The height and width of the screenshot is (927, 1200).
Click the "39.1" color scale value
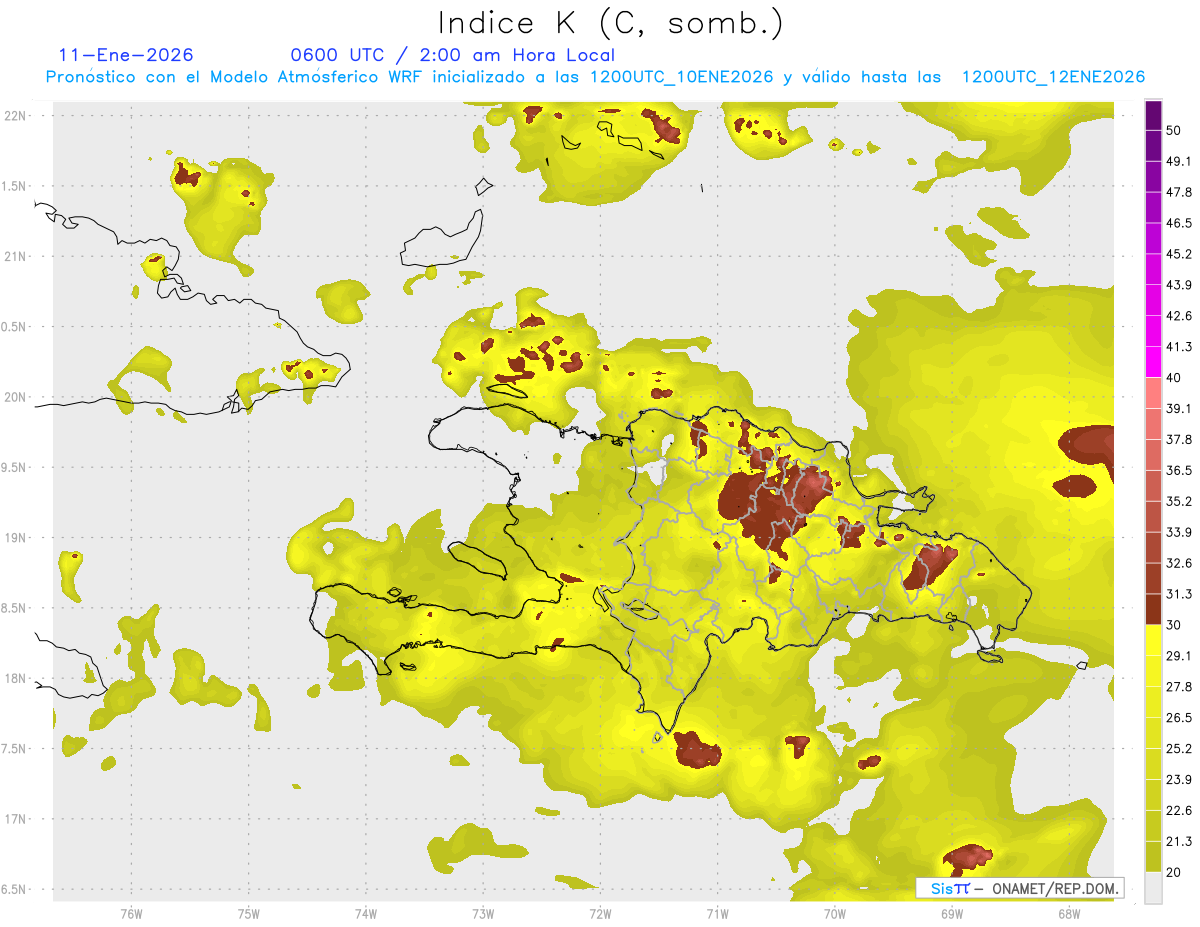click(x=1179, y=409)
